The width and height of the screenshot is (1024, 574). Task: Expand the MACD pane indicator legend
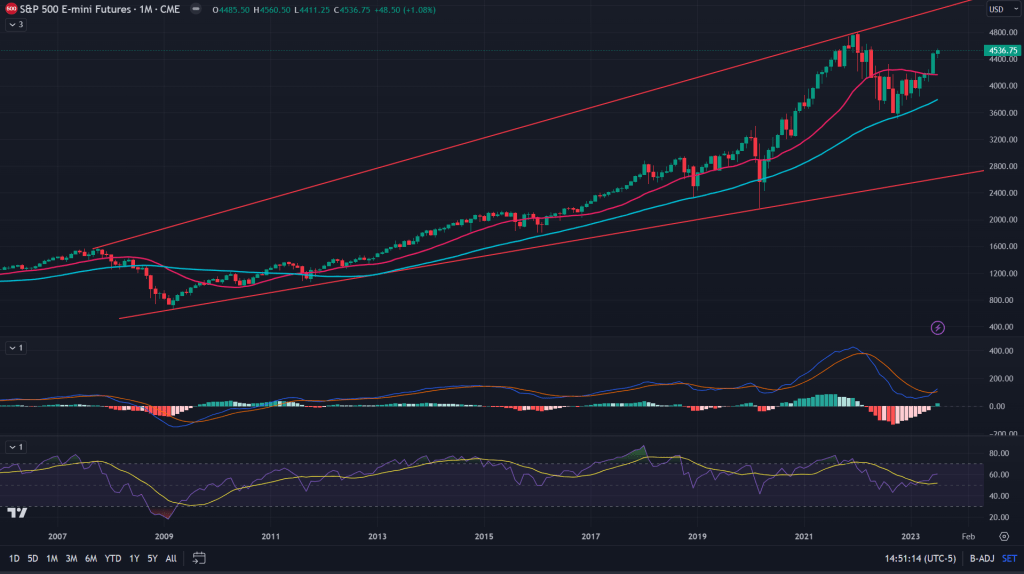[15, 347]
